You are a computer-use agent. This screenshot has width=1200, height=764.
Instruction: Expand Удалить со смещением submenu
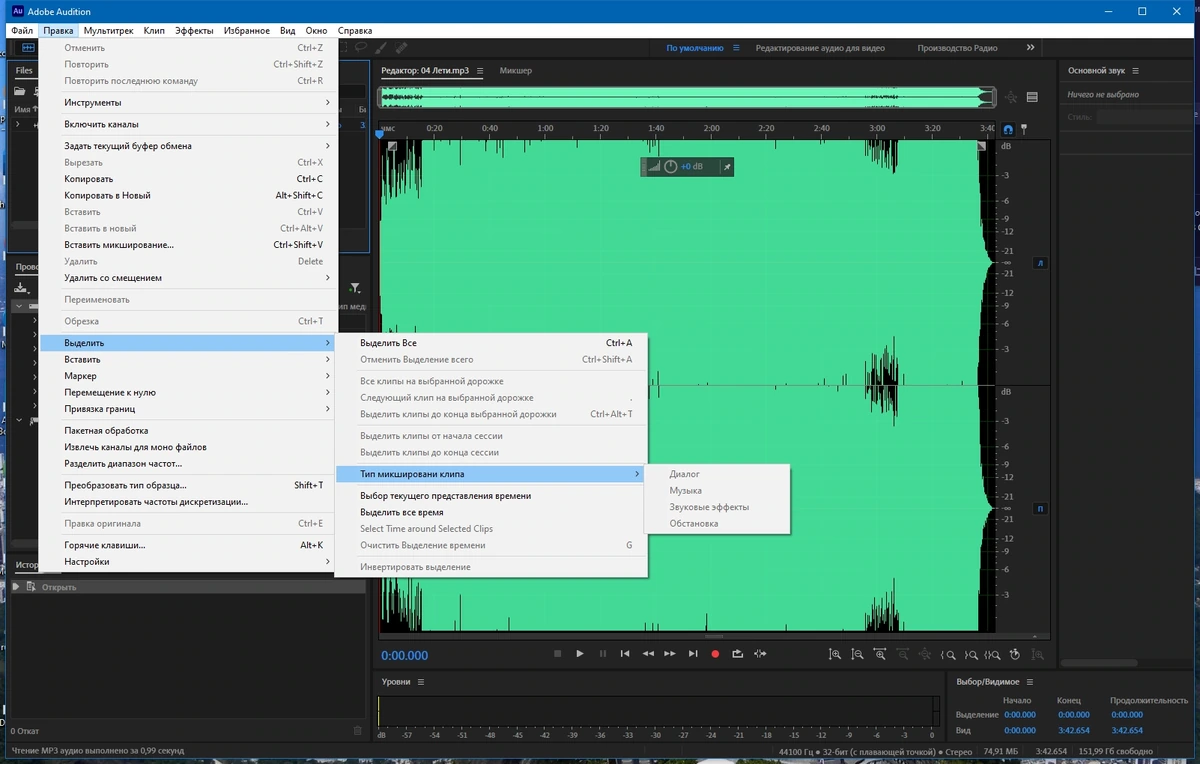189,277
